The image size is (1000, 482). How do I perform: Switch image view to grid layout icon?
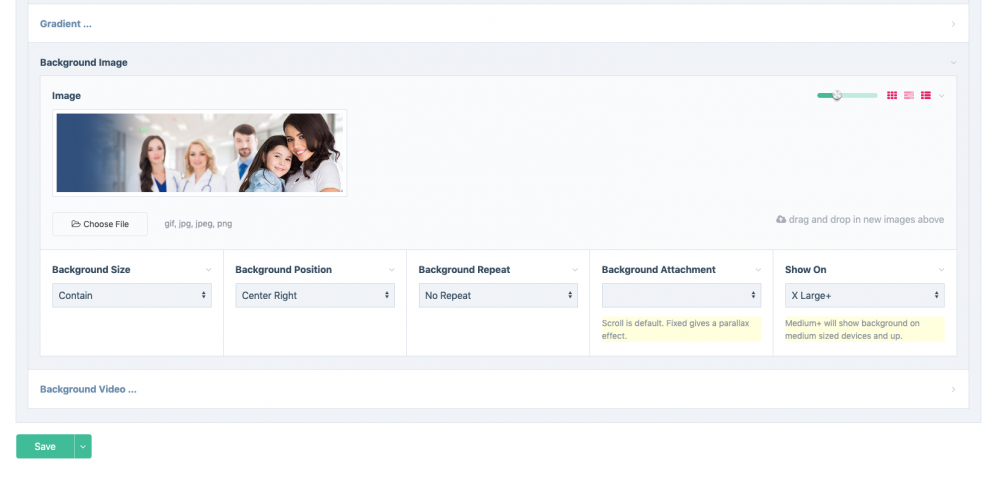(x=892, y=95)
